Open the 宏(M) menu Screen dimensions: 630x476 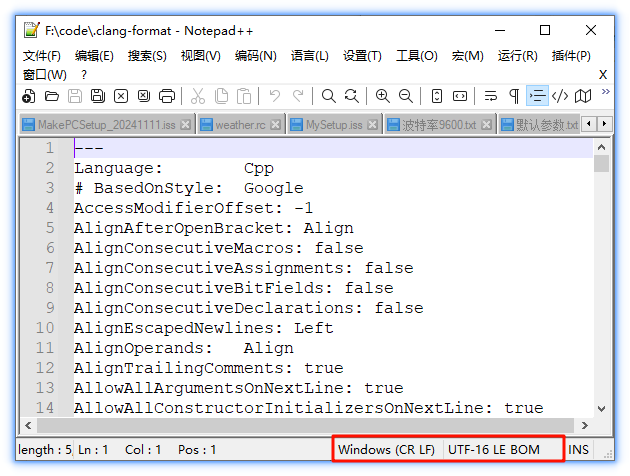click(x=467, y=56)
